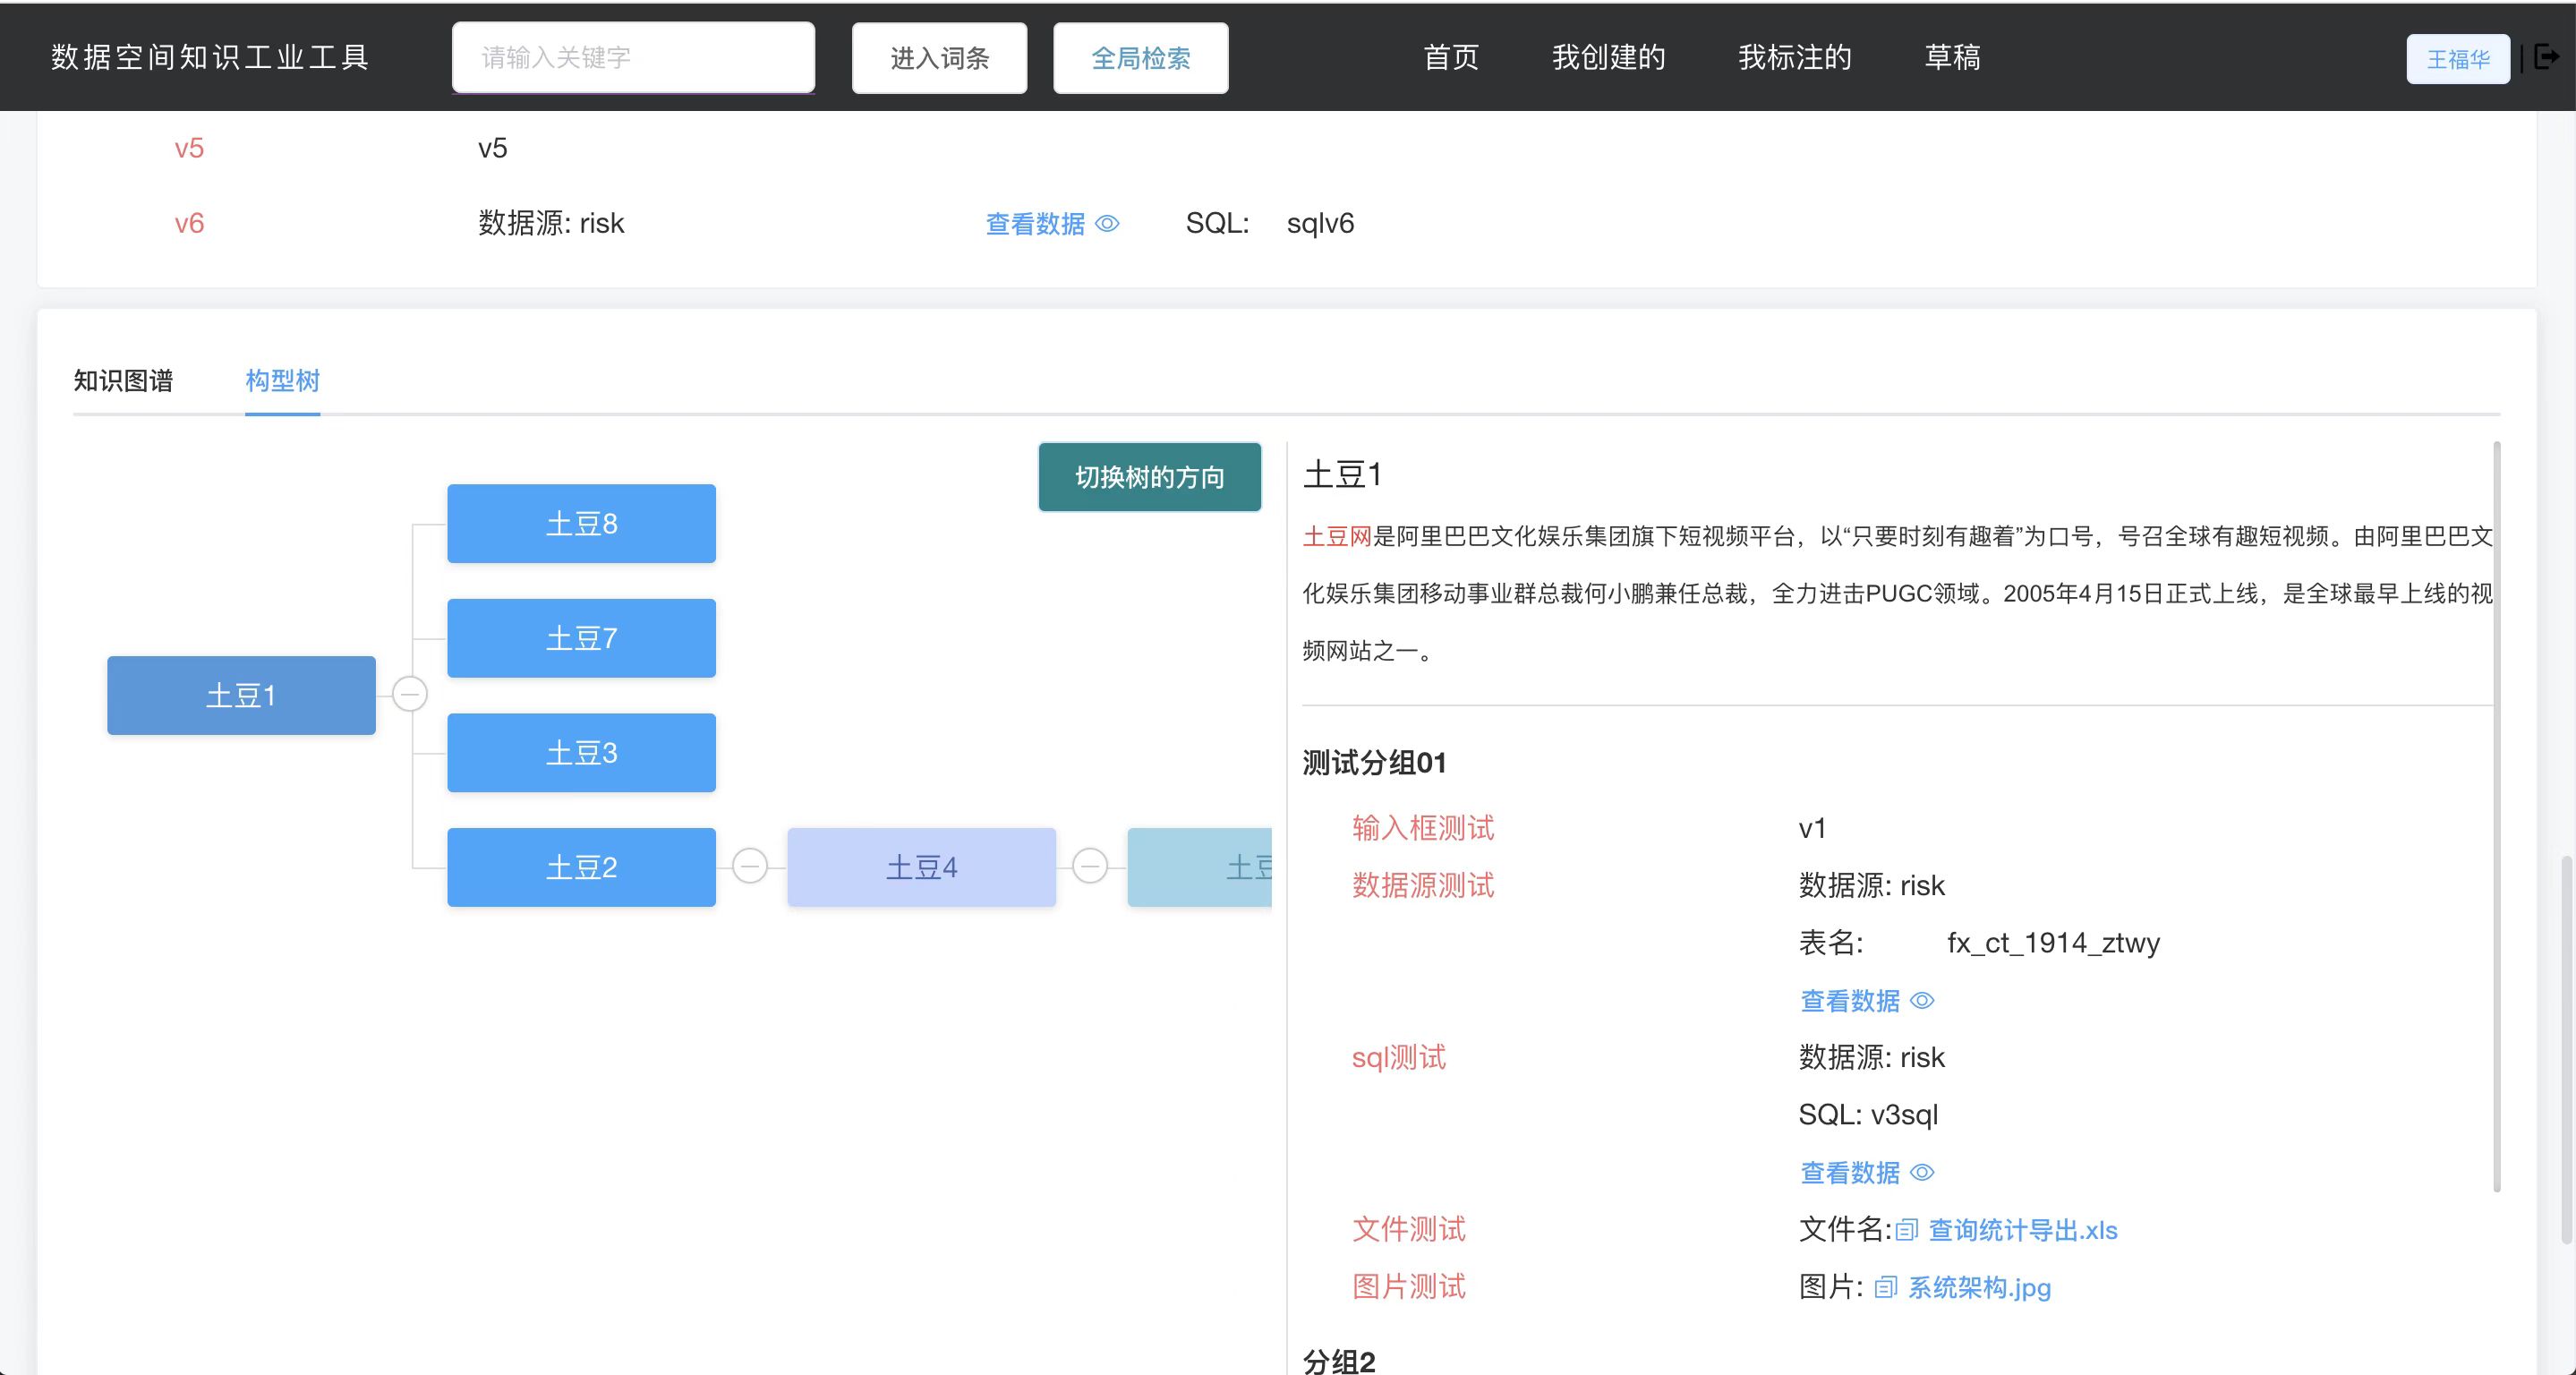
Task: Click the detail panel's vertical scrollbar
Action: coord(2496,816)
